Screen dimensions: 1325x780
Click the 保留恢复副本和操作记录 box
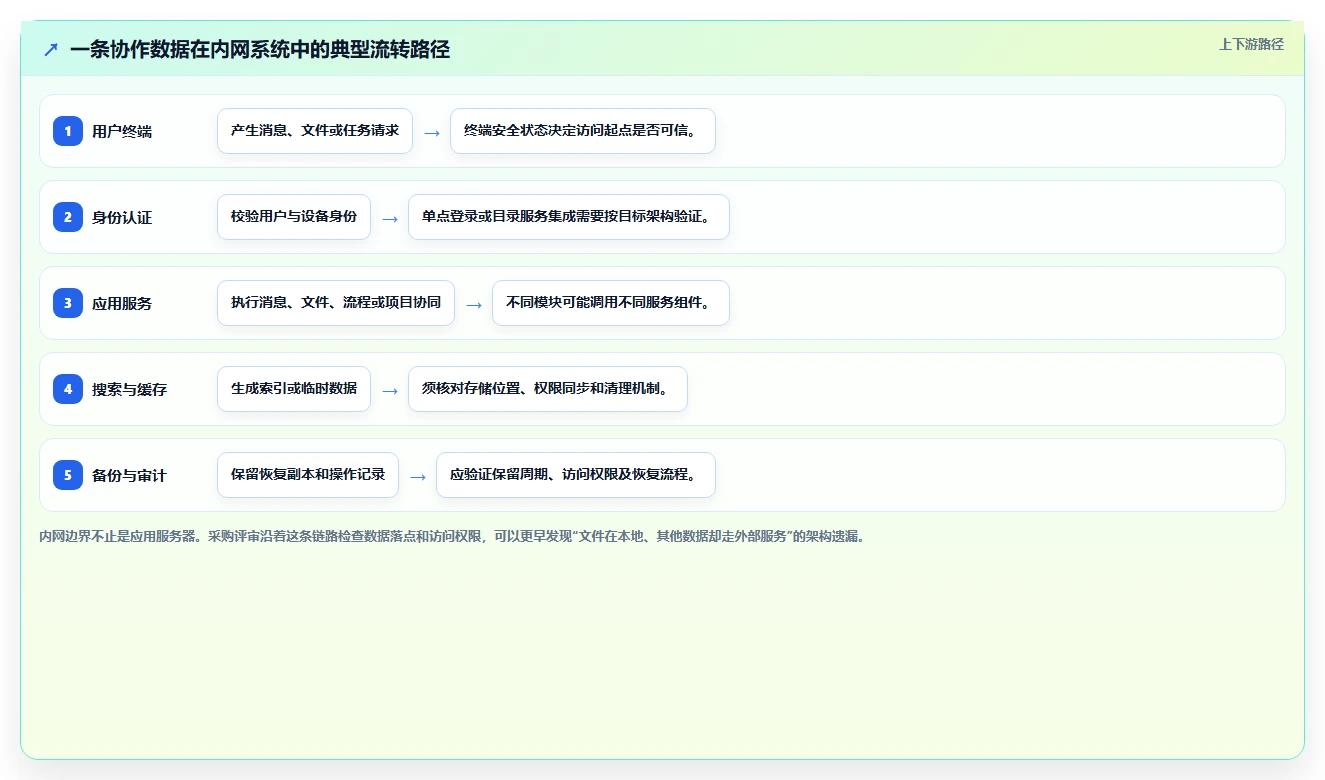point(308,475)
